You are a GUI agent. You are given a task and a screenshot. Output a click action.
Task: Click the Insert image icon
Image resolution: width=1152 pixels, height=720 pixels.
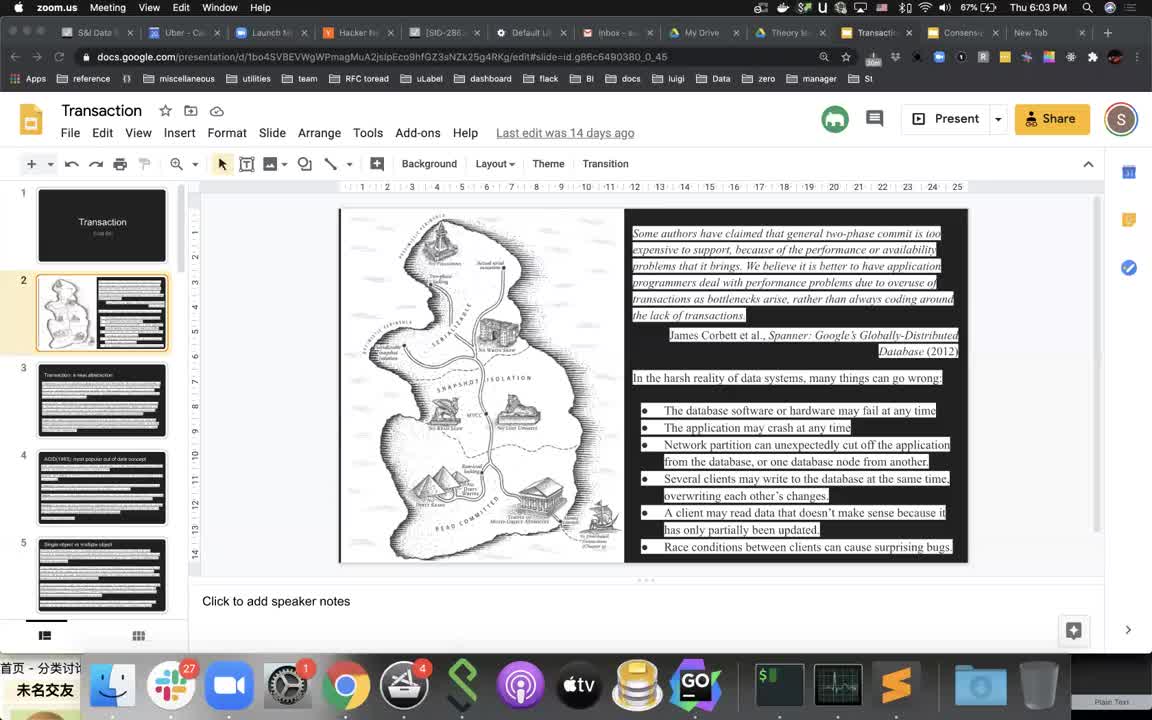point(270,164)
